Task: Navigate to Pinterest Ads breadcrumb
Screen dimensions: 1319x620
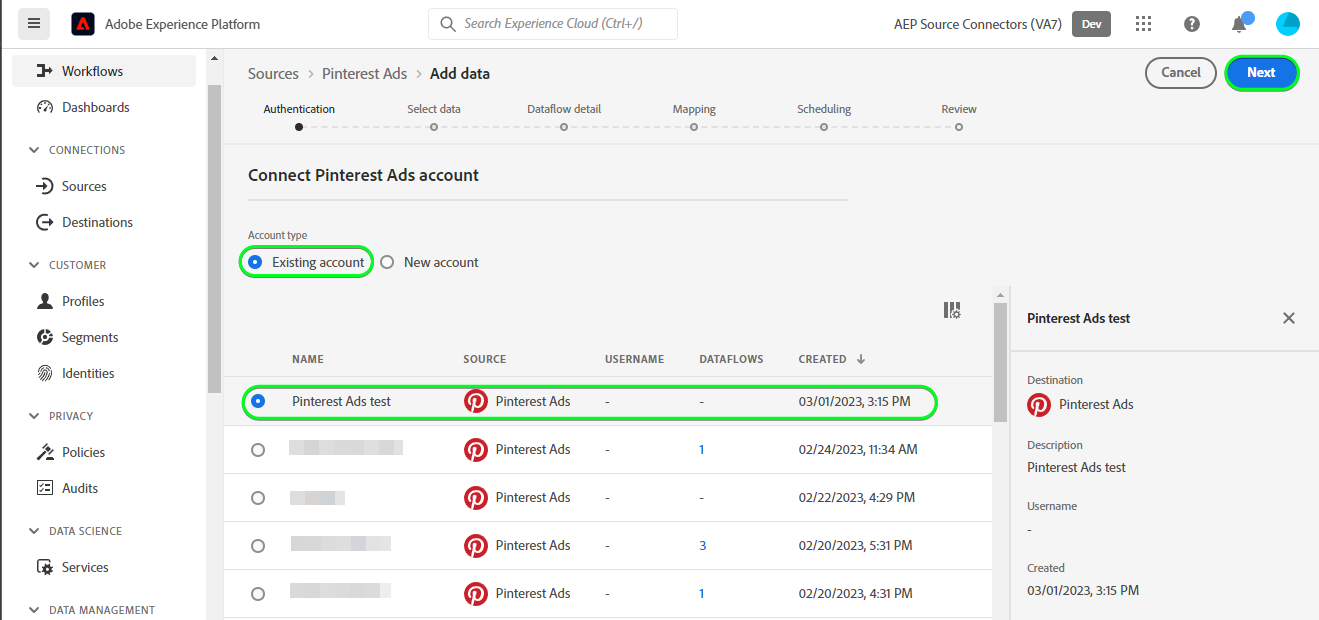Action: click(x=365, y=73)
